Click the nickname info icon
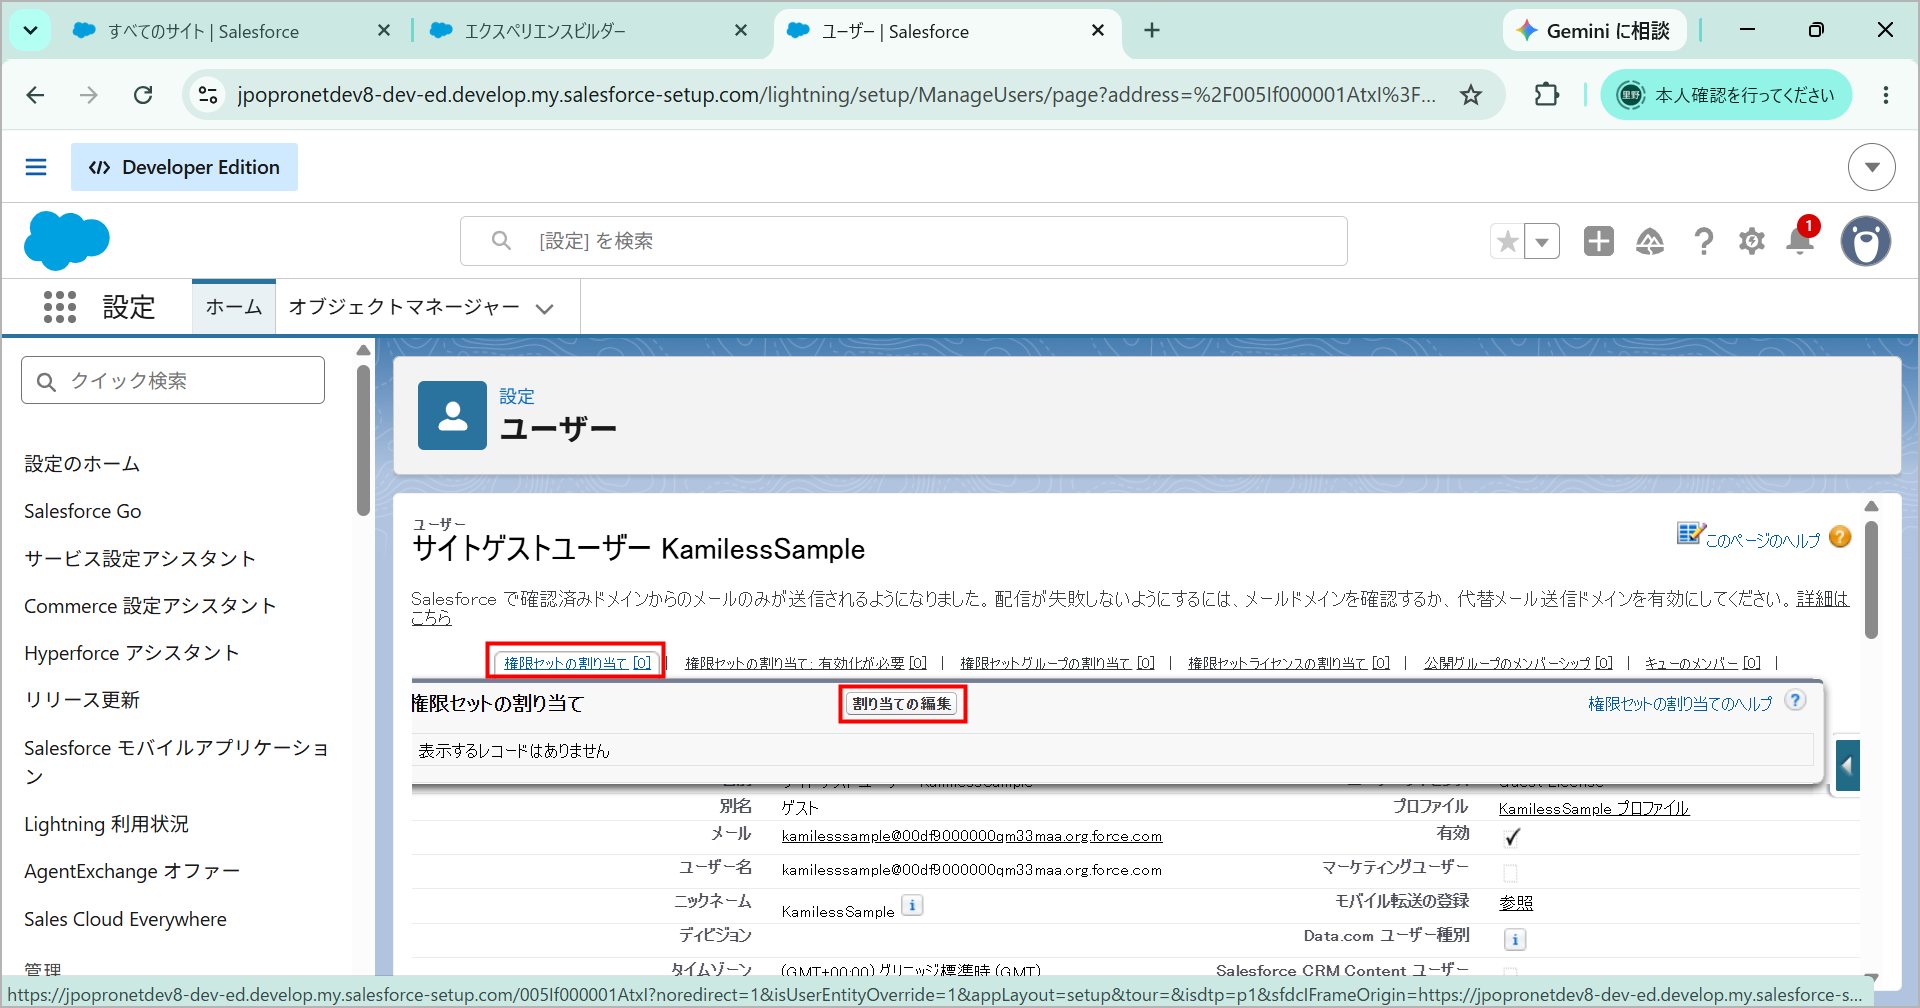Image resolution: width=1920 pixels, height=1008 pixels. 912,905
